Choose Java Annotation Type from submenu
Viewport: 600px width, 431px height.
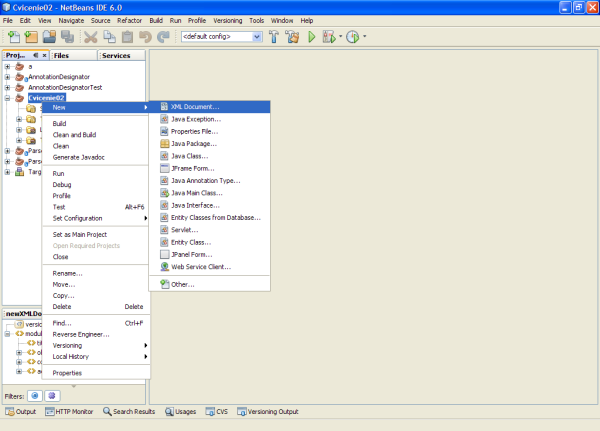tap(209, 181)
